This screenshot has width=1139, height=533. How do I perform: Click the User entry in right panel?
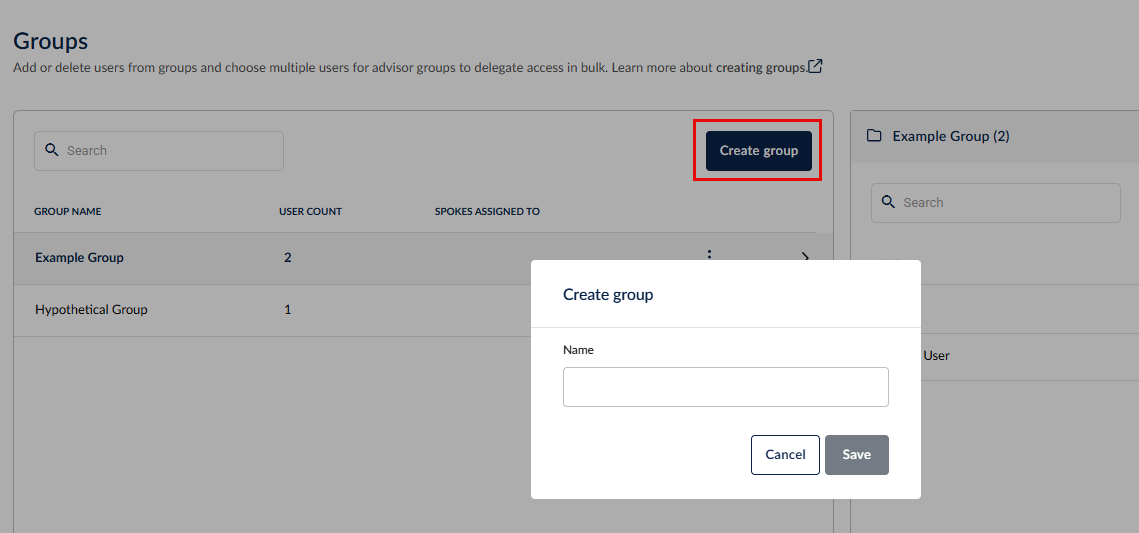tap(937, 356)
